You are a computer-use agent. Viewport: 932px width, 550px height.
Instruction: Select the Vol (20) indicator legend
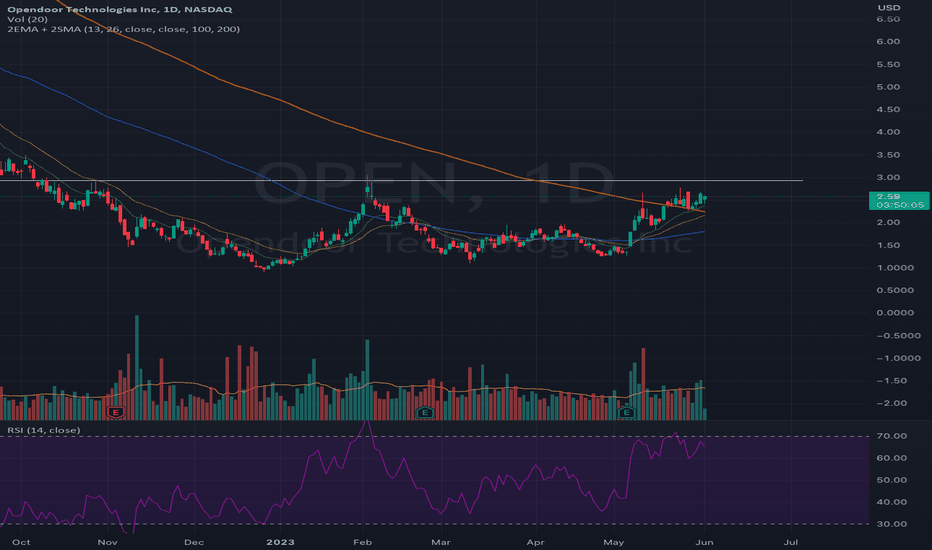pyautogui.click(x=27, y=19)
